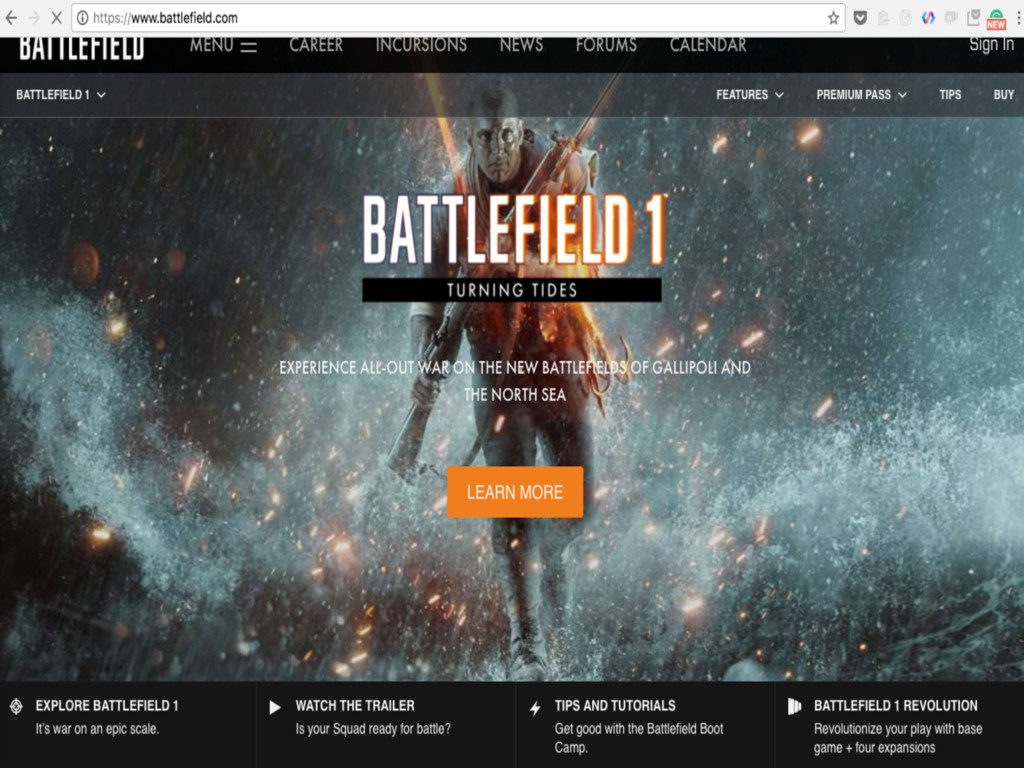Click the browser address bar URL field
The image size is (1024, 768).
click(457, 18)
